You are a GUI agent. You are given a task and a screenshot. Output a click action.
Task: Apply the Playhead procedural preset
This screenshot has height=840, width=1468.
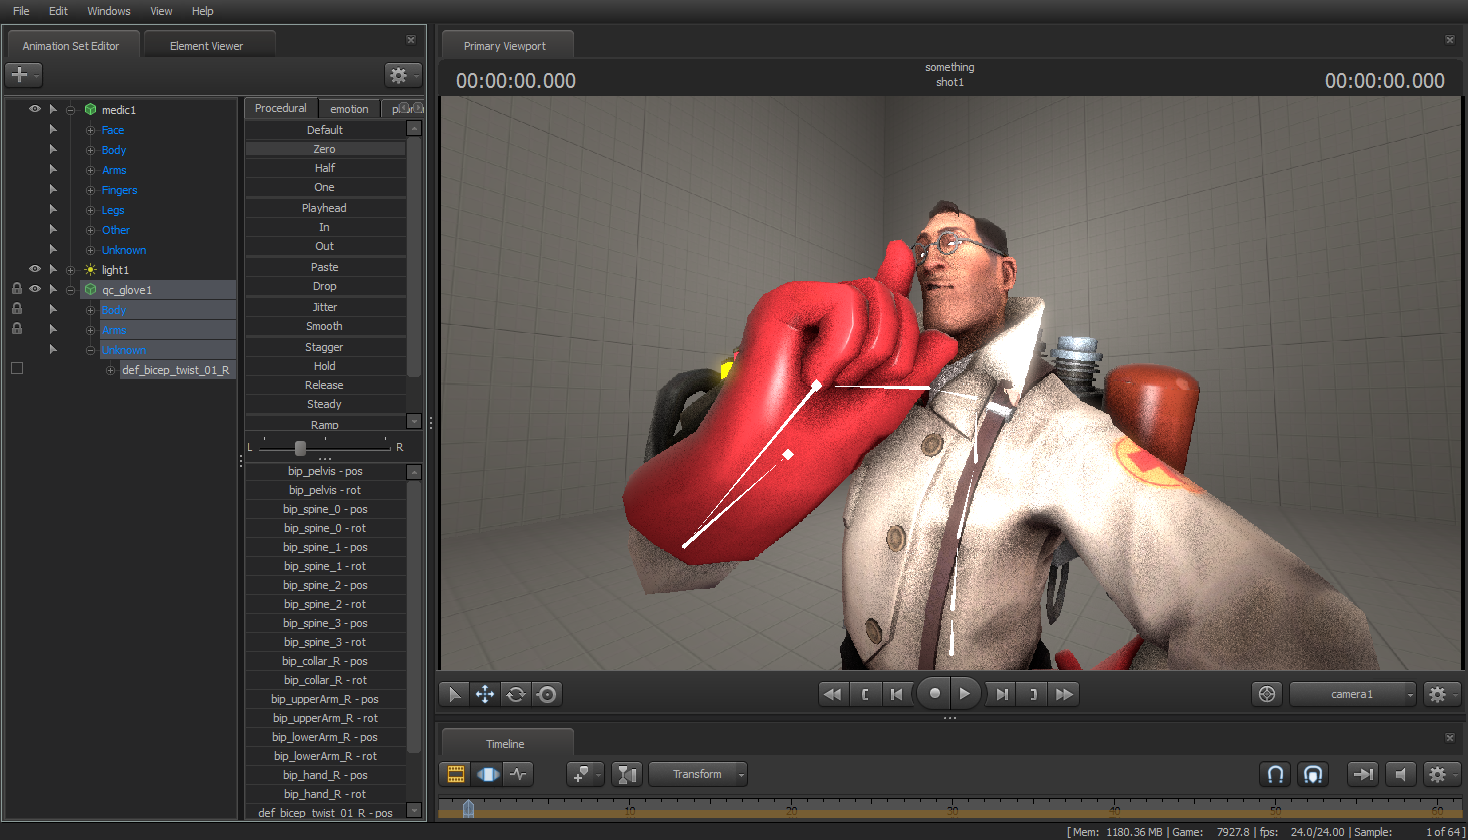325,208
